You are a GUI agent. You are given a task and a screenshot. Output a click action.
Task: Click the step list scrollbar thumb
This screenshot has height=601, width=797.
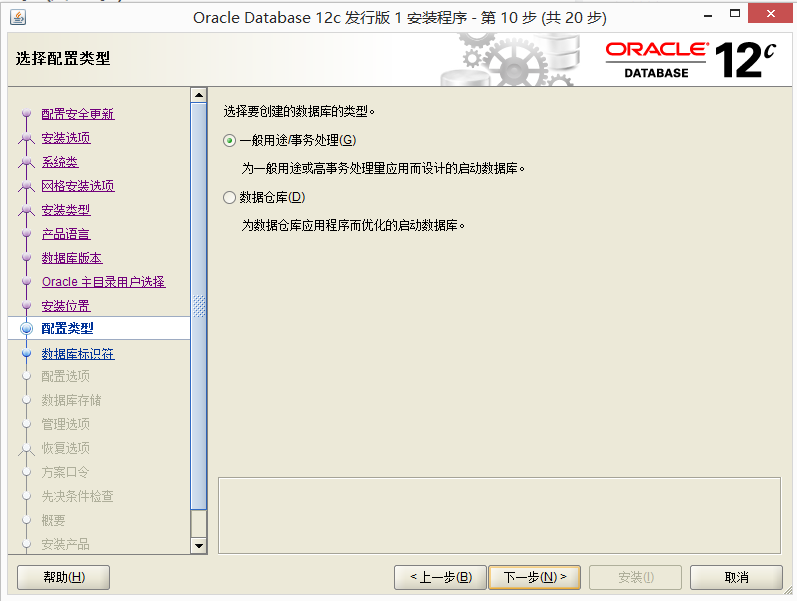coord(199,306)
